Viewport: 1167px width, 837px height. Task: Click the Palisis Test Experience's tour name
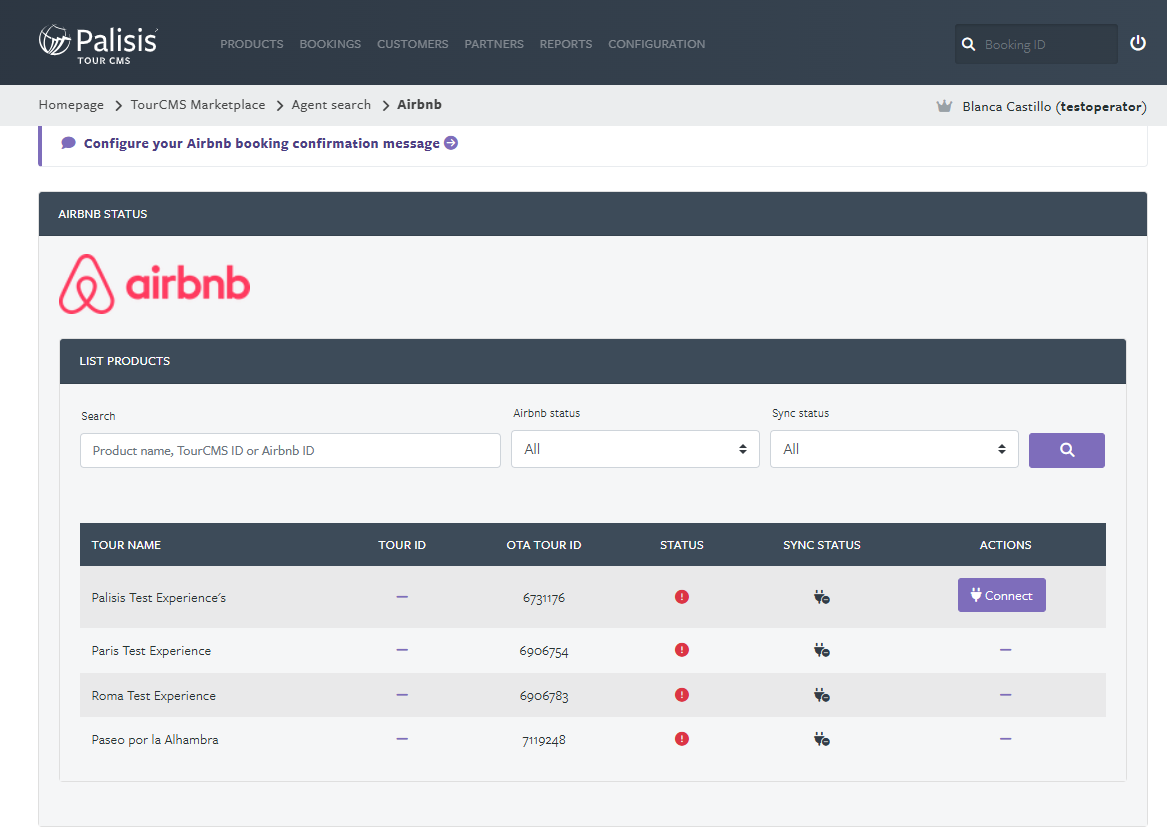159,597
